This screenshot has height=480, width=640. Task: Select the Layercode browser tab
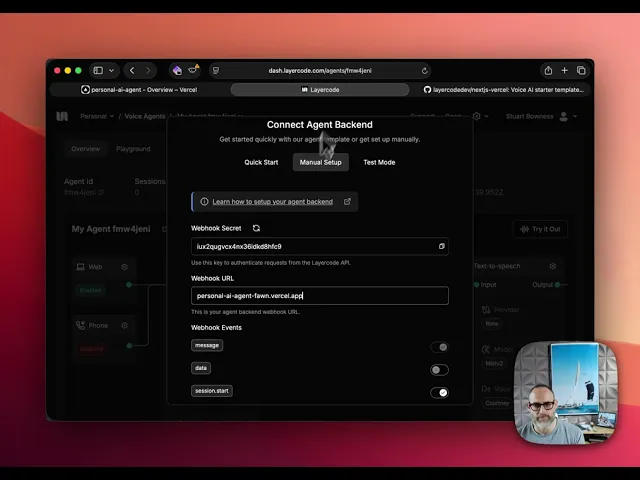[320, 90]
